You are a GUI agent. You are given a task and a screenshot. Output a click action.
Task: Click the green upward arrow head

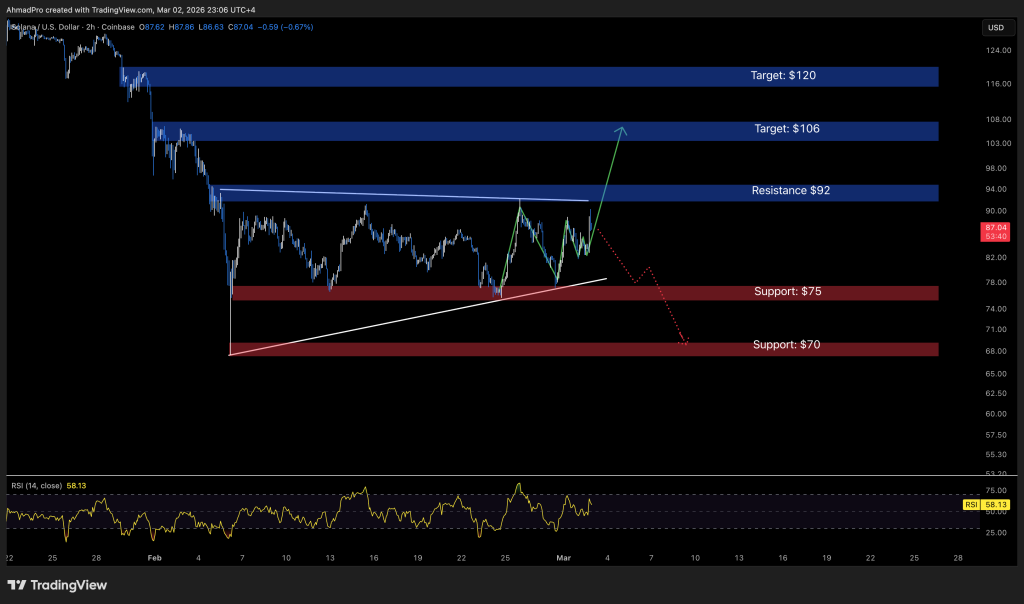pyautogui.click(x=621, y=130)
